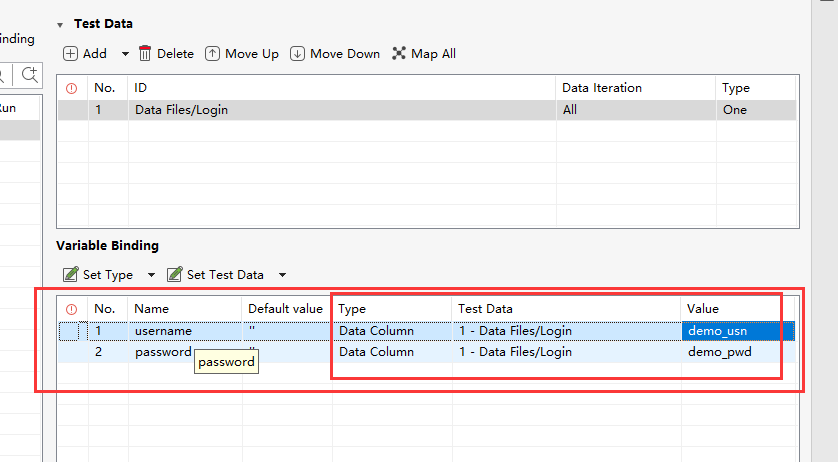838x462 pixels.
Task: Click Data Column type of password row
Action: point(376,352)
